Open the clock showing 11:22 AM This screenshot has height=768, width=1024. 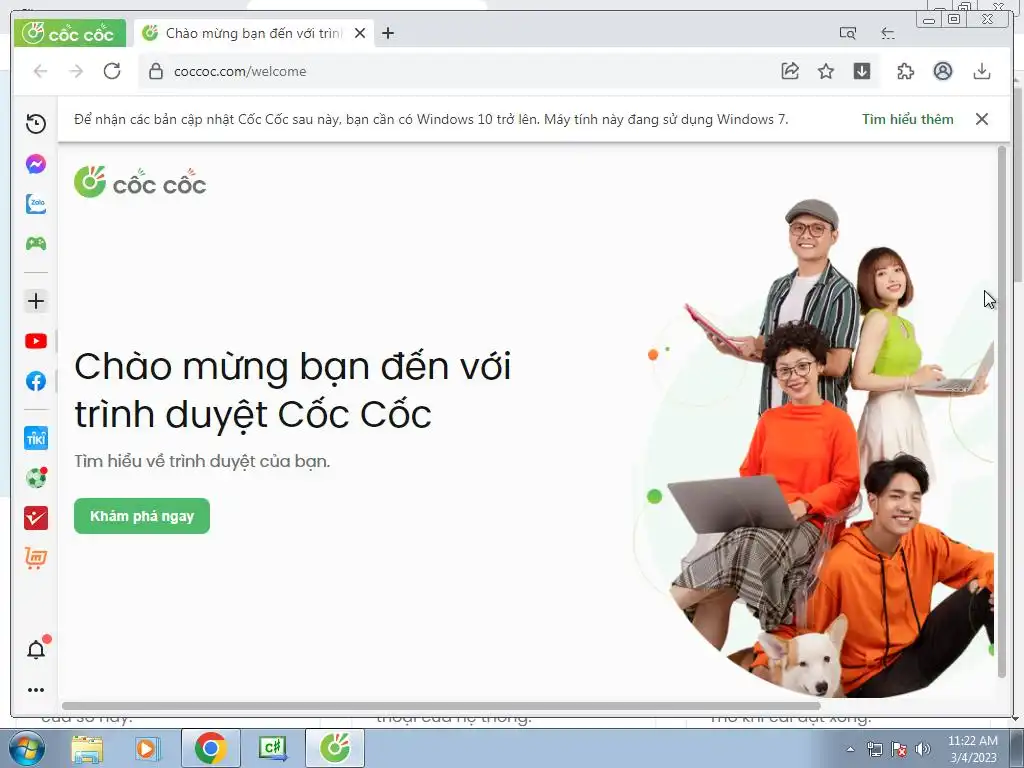973,749
